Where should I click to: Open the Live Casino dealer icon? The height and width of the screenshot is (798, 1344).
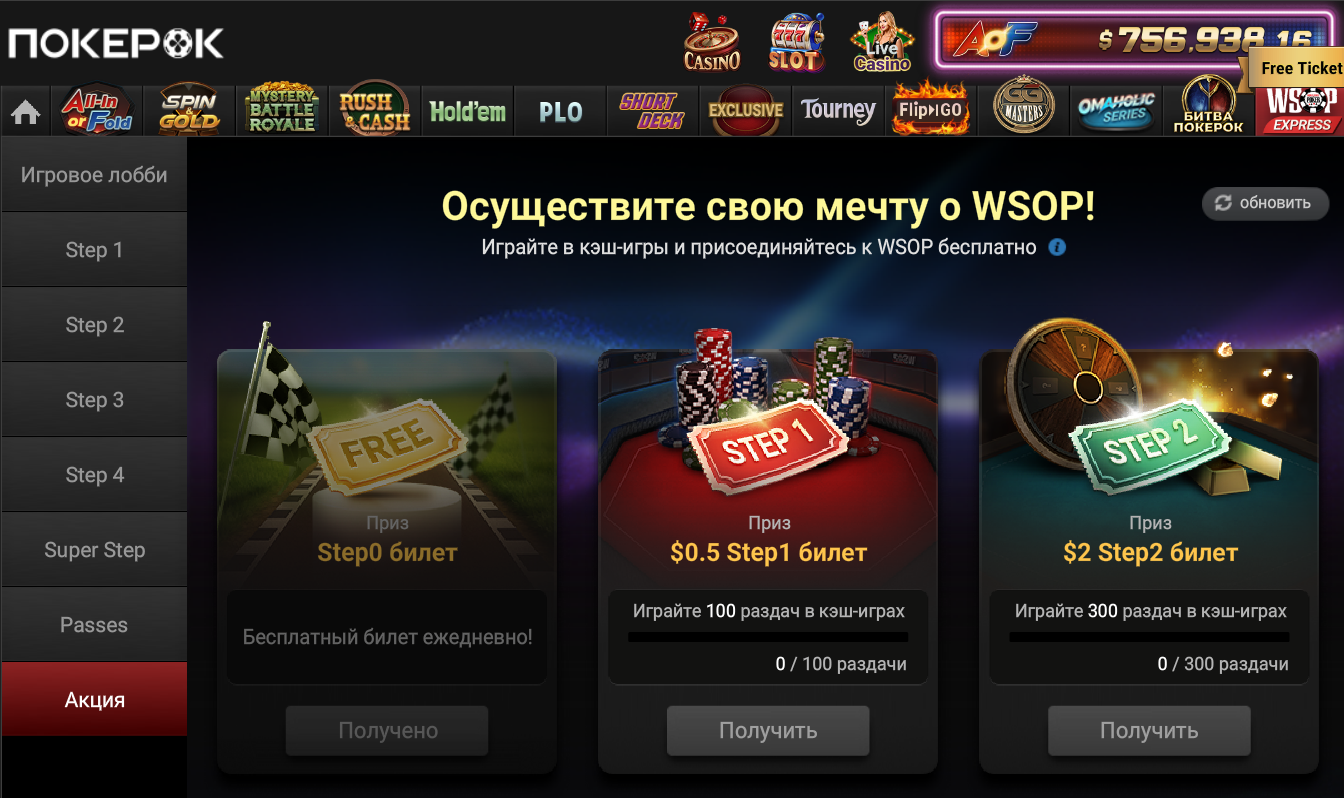tap(881, 41)
